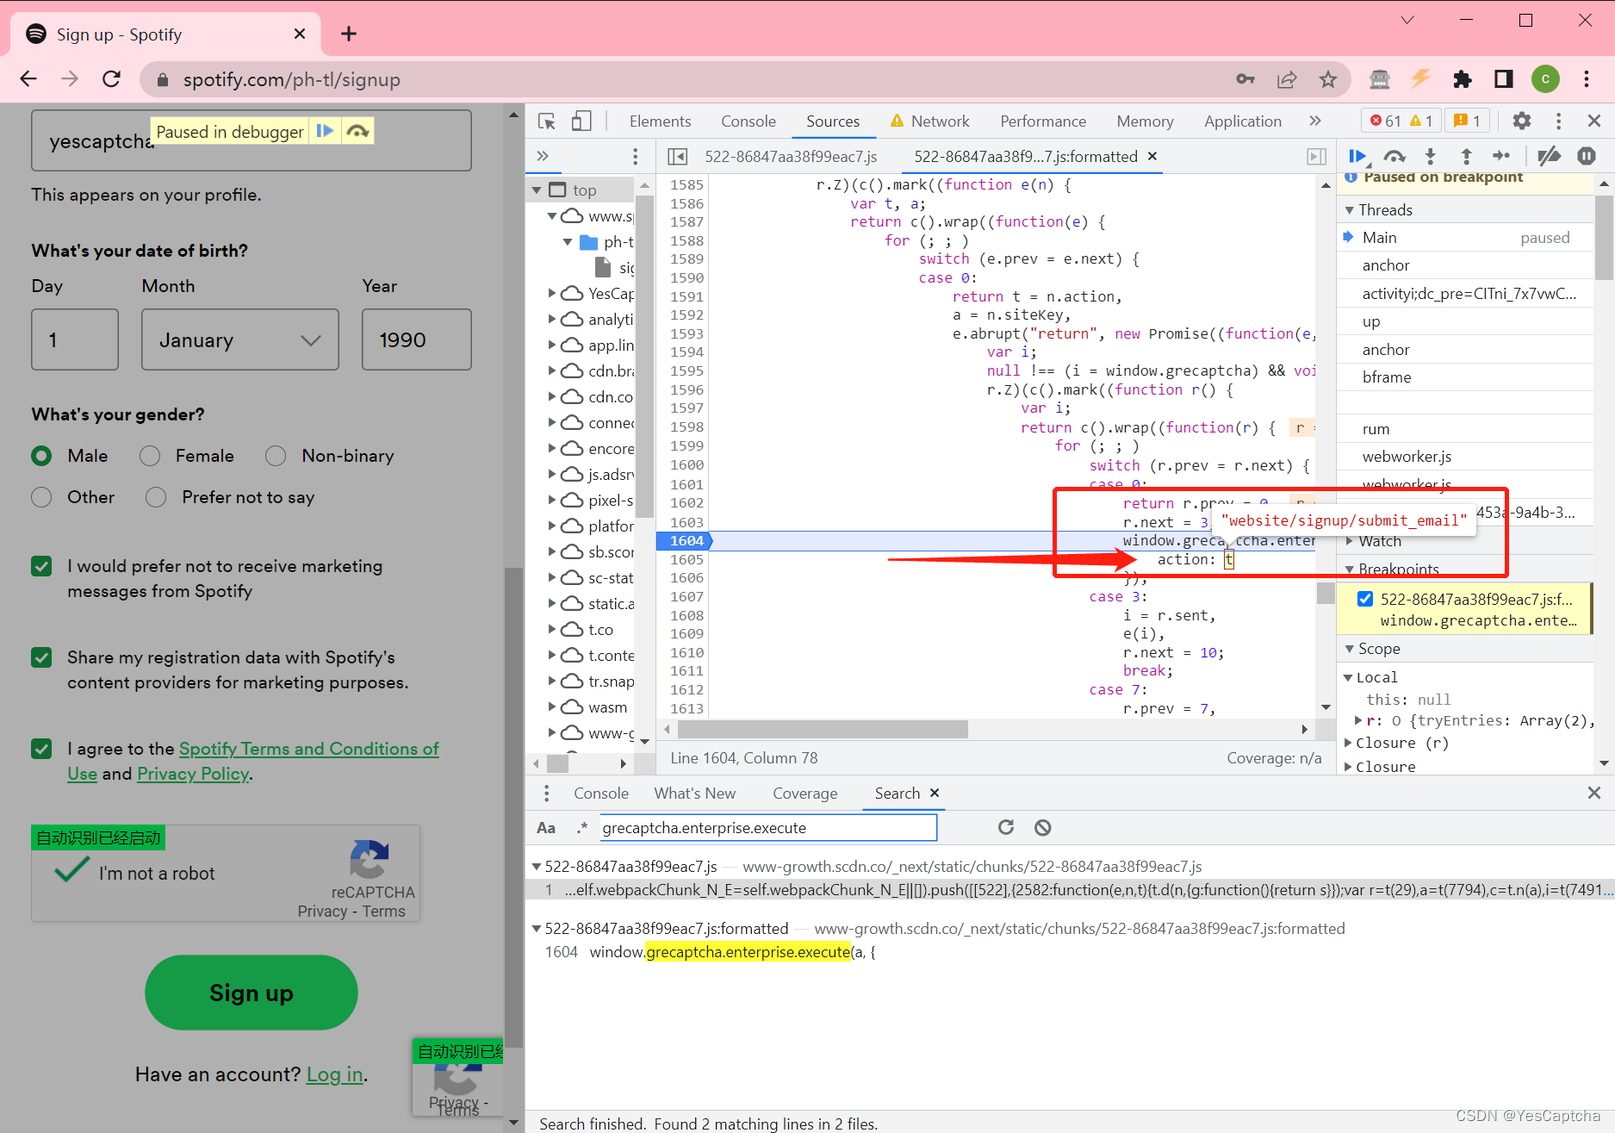This screenshot has width=1615, height=1133.
Task: Uncheck agree to Terms checkbox
Action: click(41, 748)
